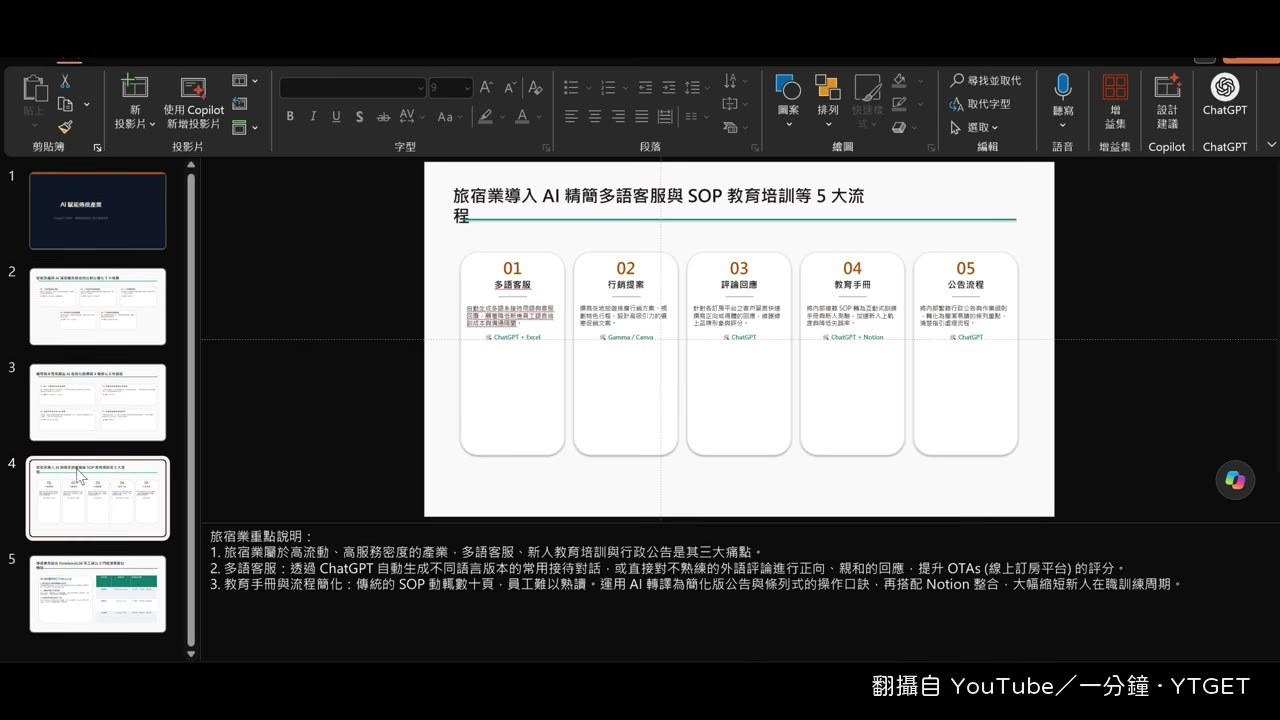Align text right in paragraph group
Viewport: 1280px width, 720px height.
618,117
